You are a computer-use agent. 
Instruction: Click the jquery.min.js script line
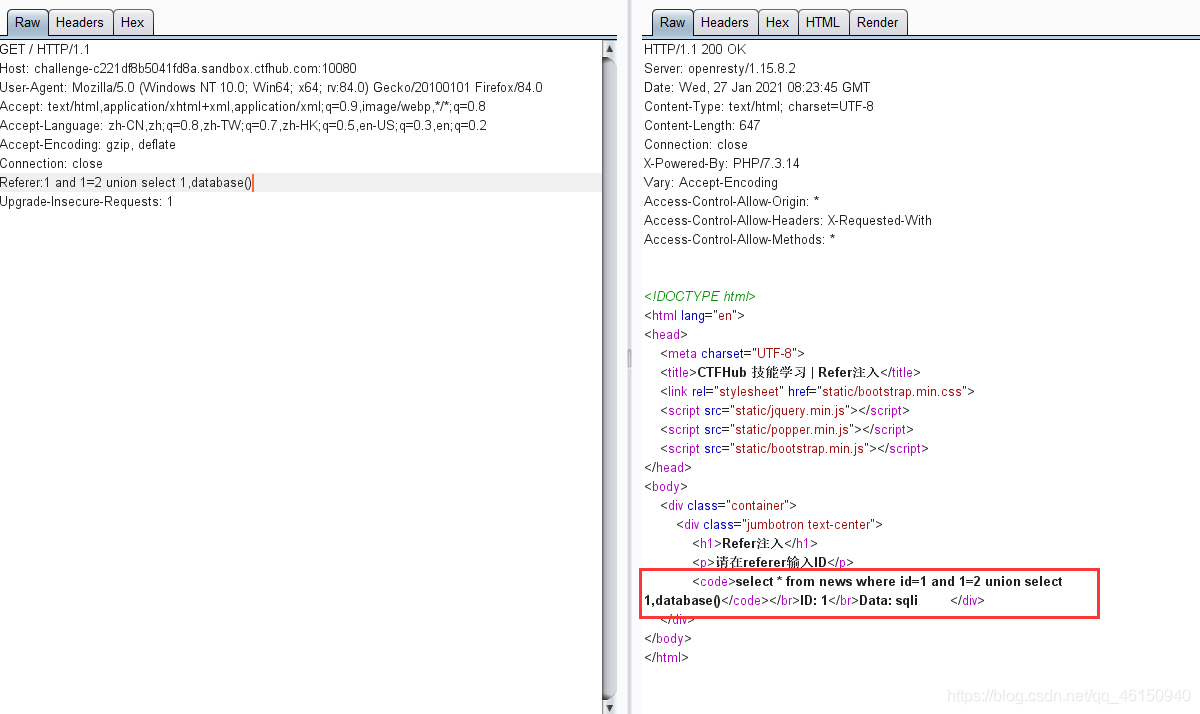pos(785,410)
